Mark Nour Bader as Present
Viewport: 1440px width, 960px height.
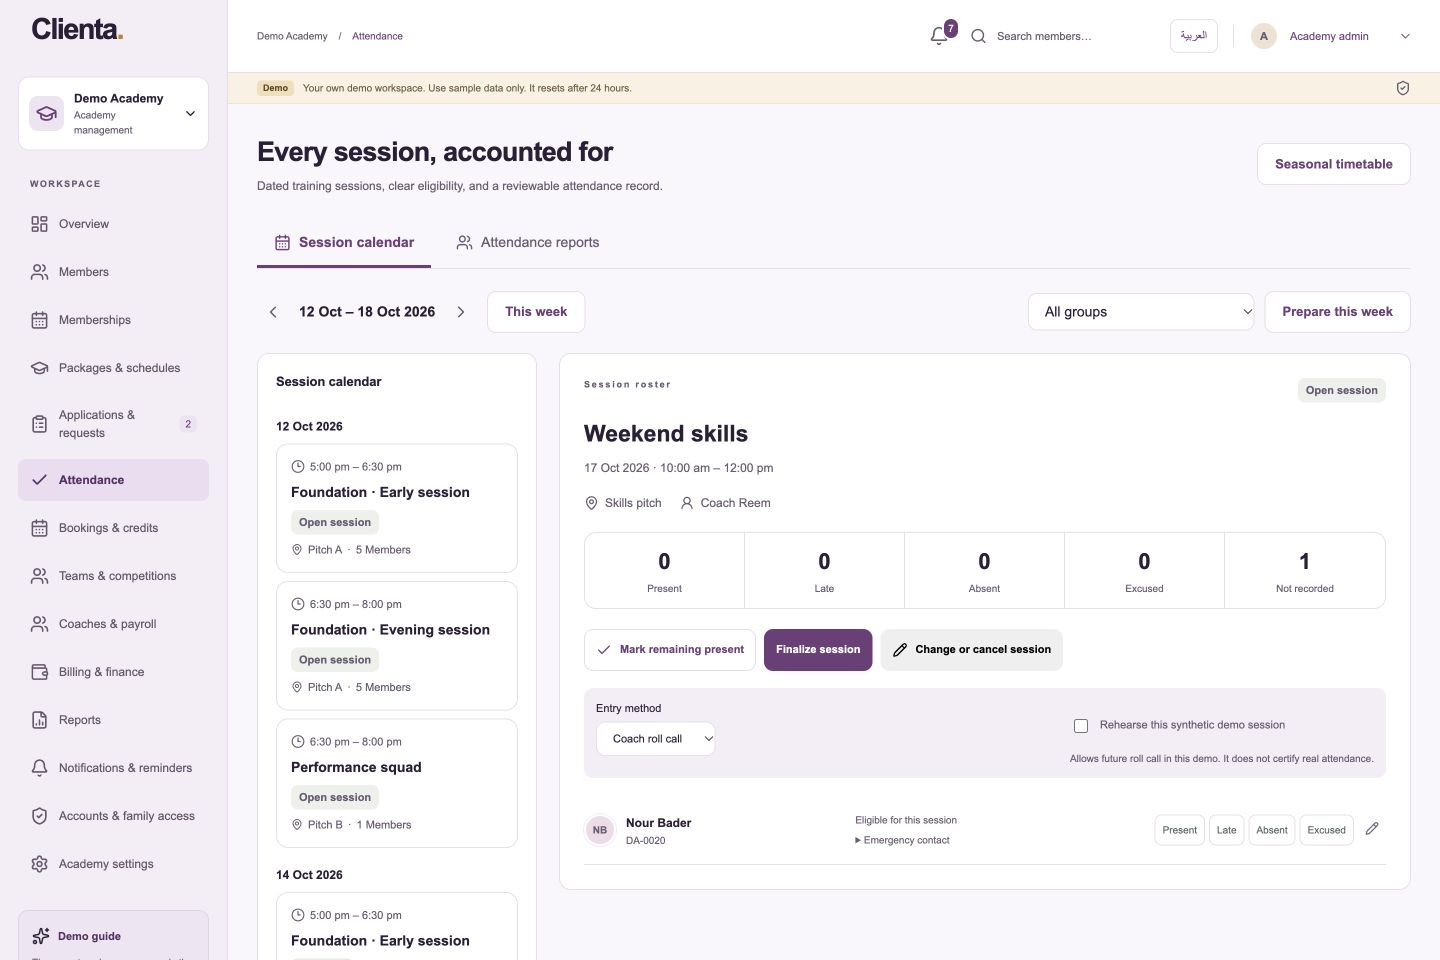tap(1180, 830)
